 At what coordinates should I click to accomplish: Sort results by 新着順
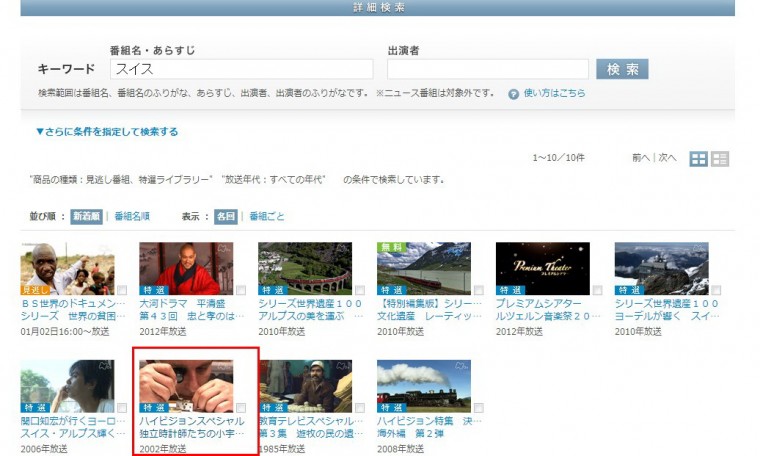86,216
